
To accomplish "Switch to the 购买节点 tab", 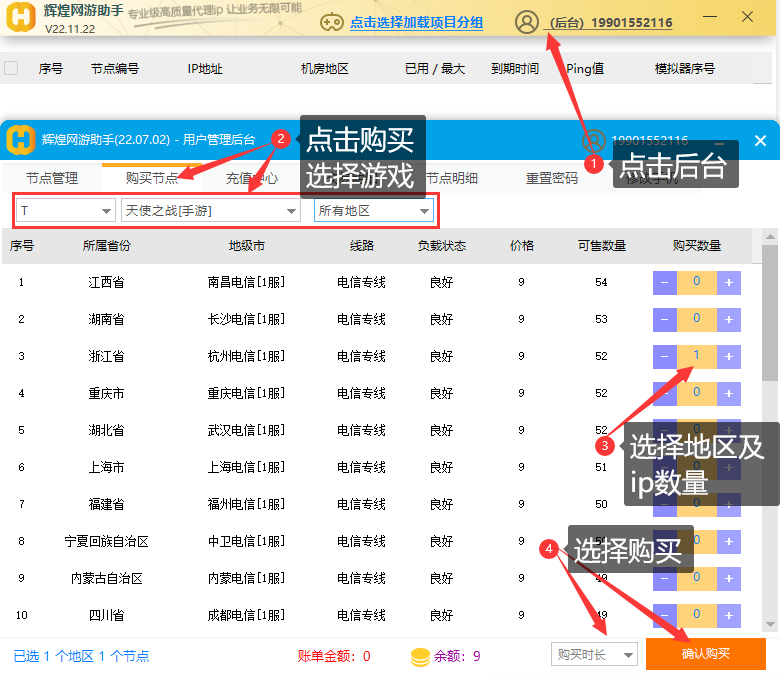I will click(152, 178).
